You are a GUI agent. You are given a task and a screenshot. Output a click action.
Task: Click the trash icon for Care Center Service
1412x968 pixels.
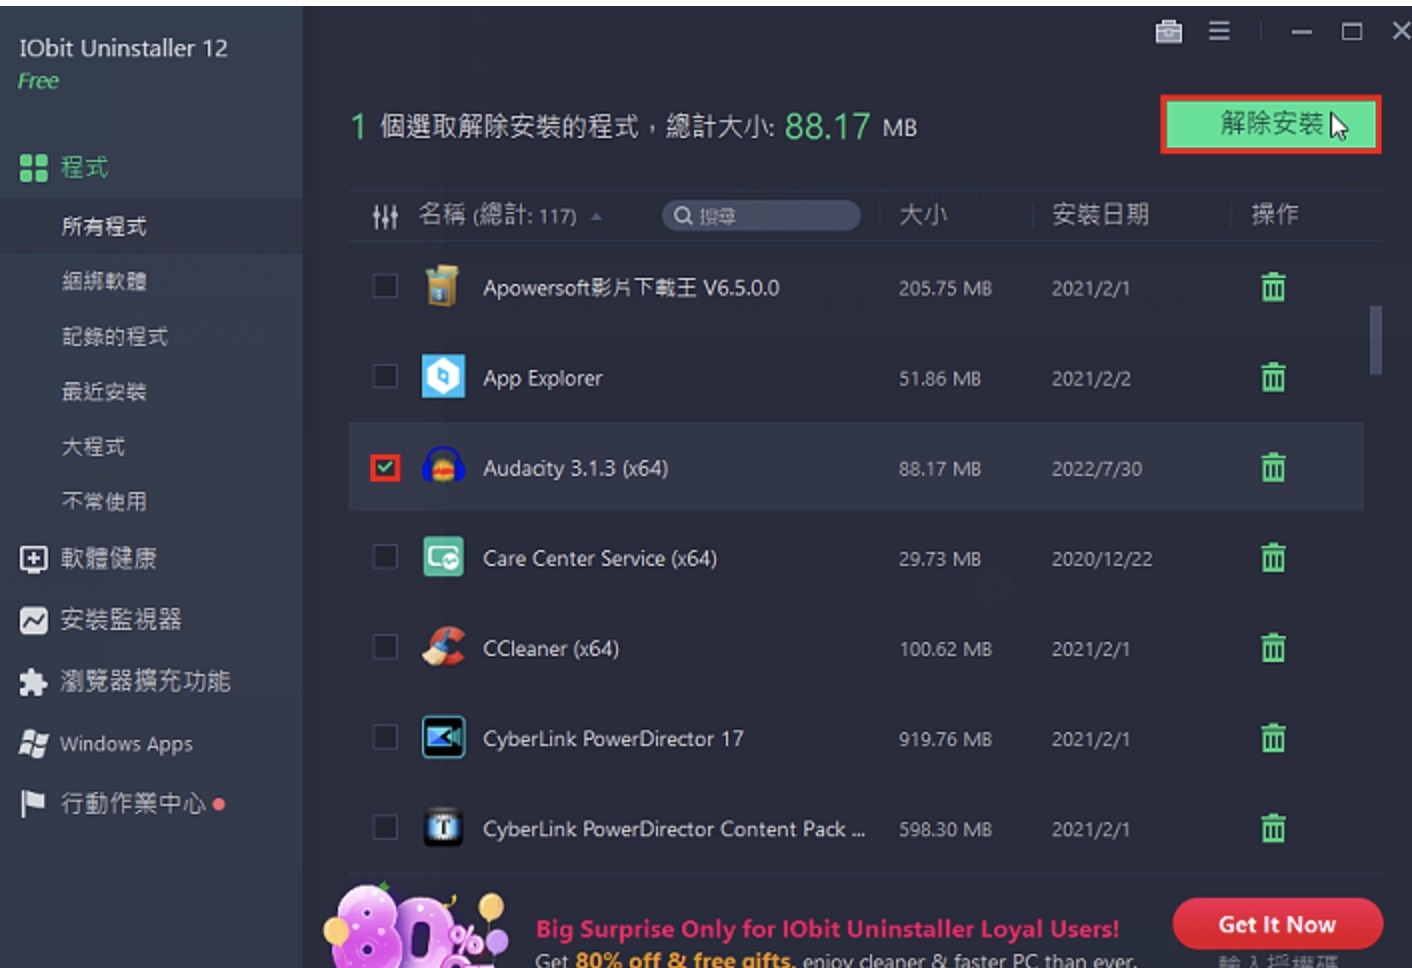(x=1273, y=557)
